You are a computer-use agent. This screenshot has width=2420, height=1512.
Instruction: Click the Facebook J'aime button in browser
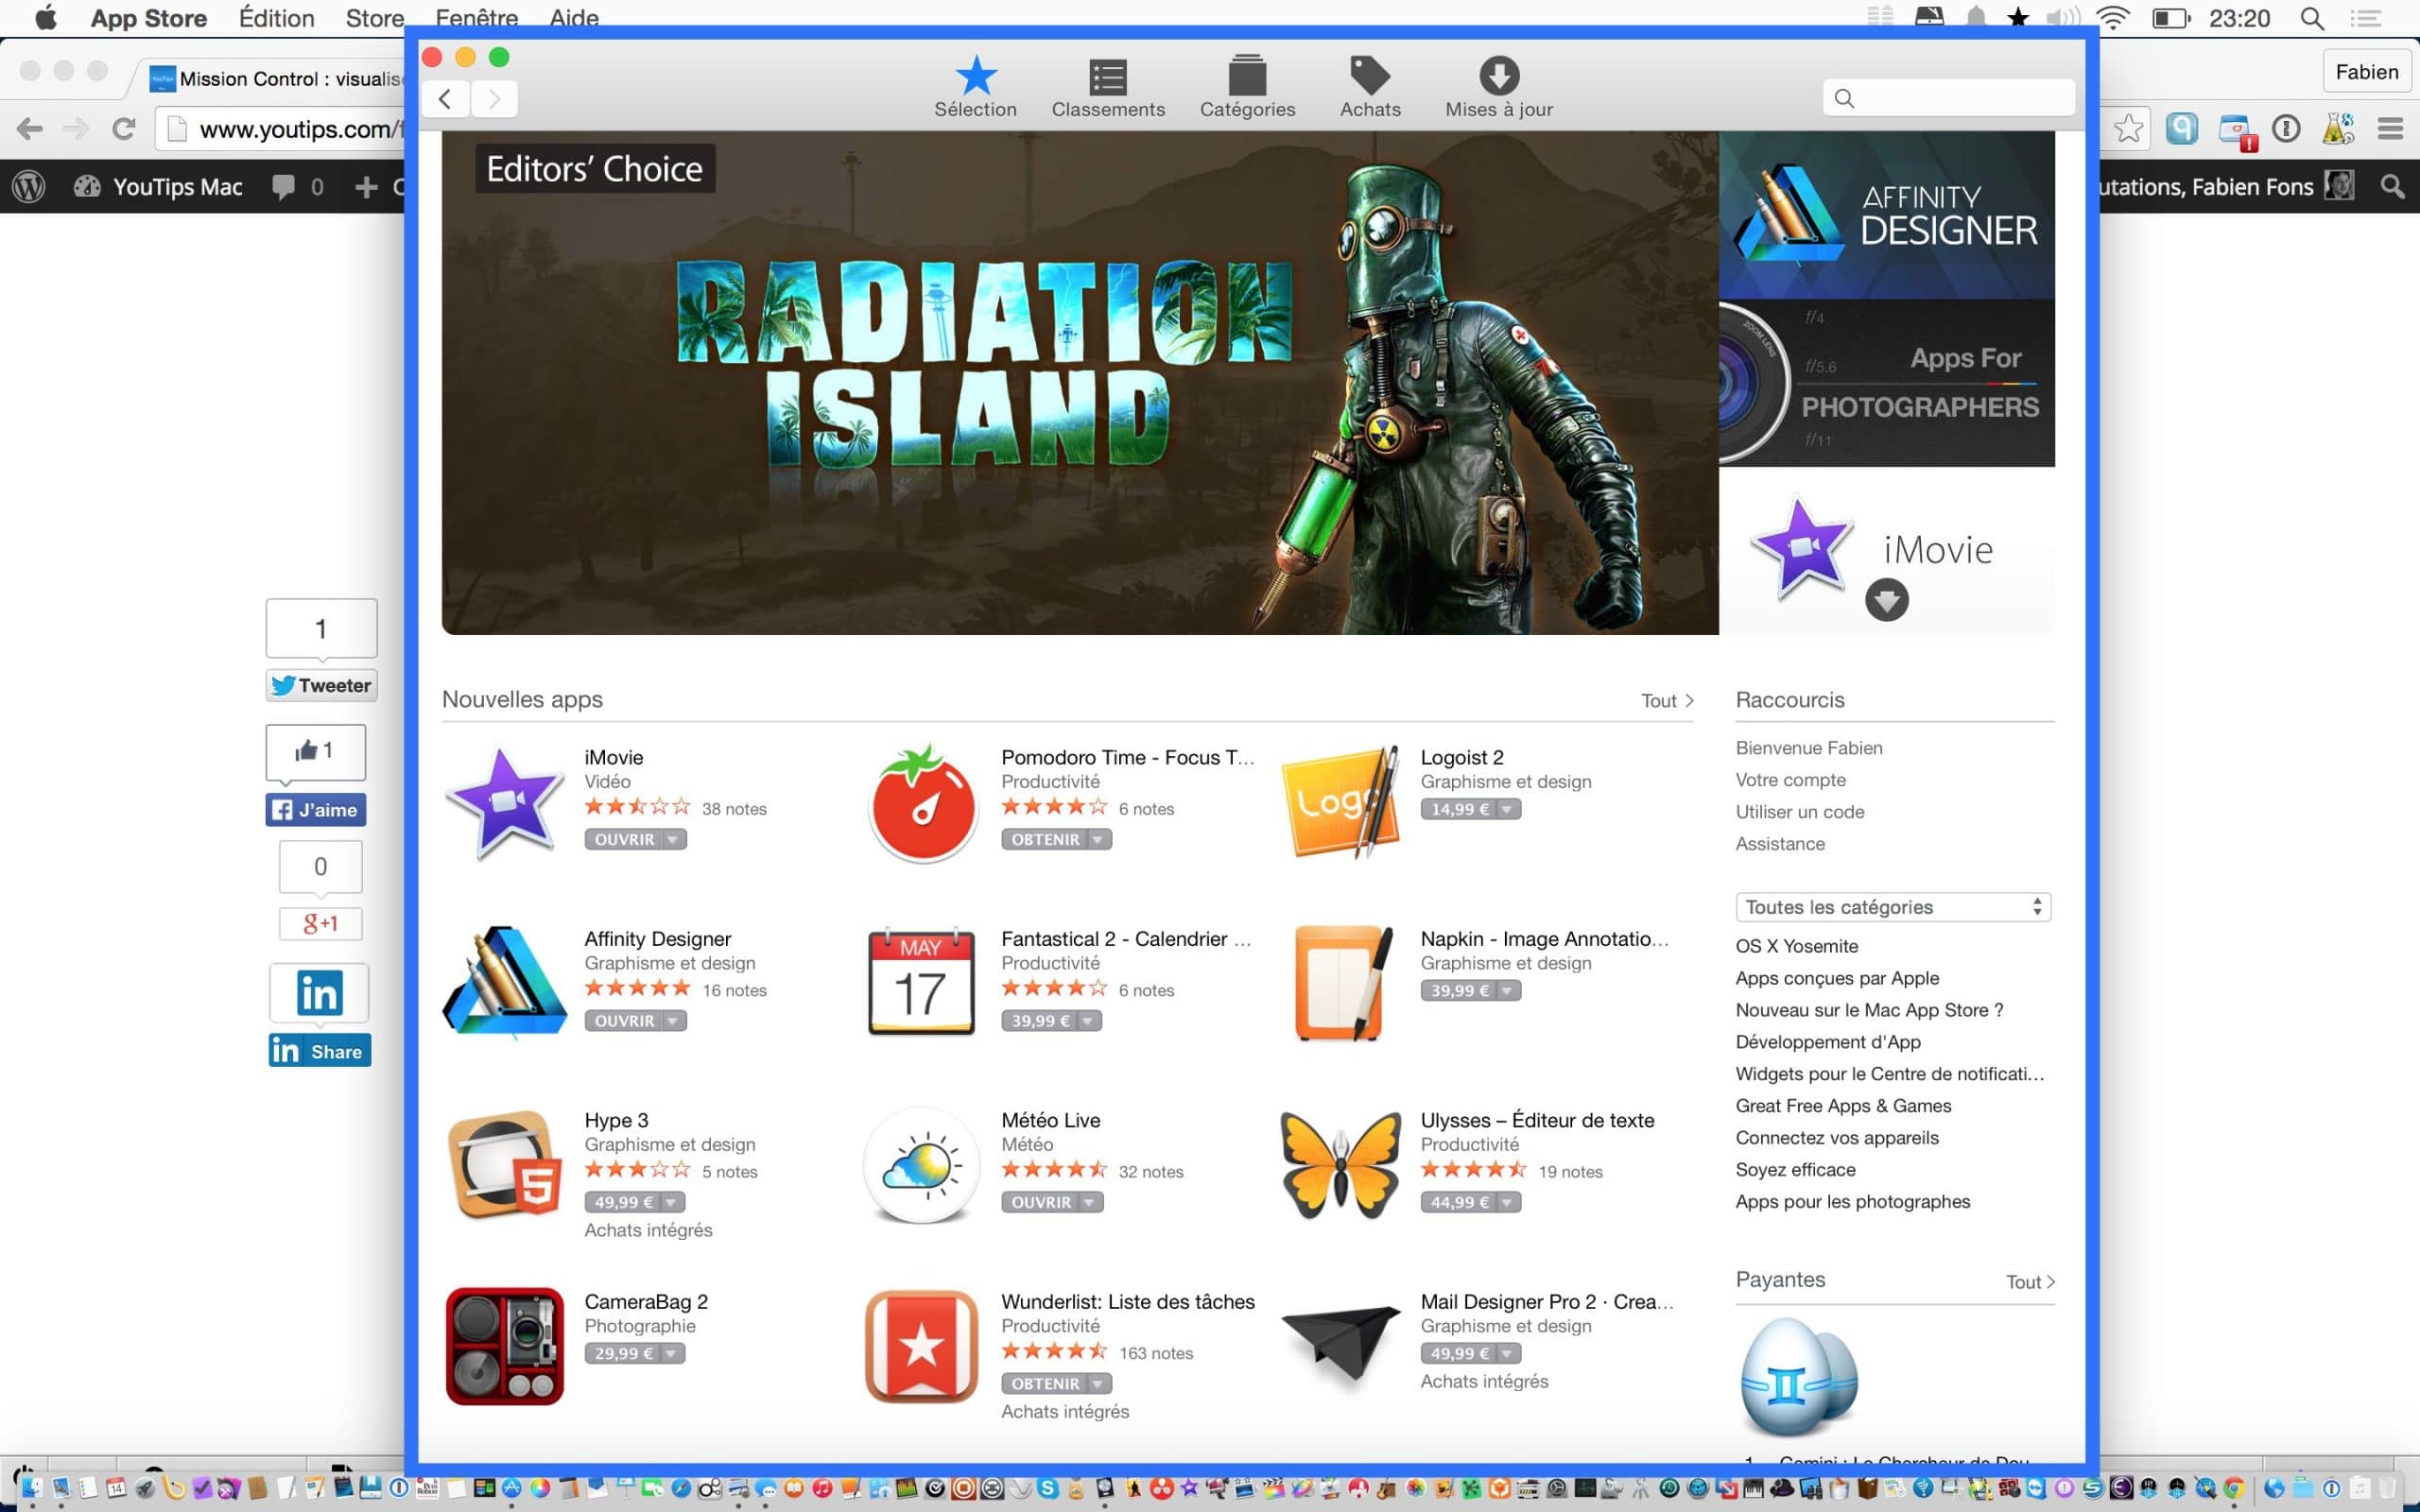coord(316,810)
